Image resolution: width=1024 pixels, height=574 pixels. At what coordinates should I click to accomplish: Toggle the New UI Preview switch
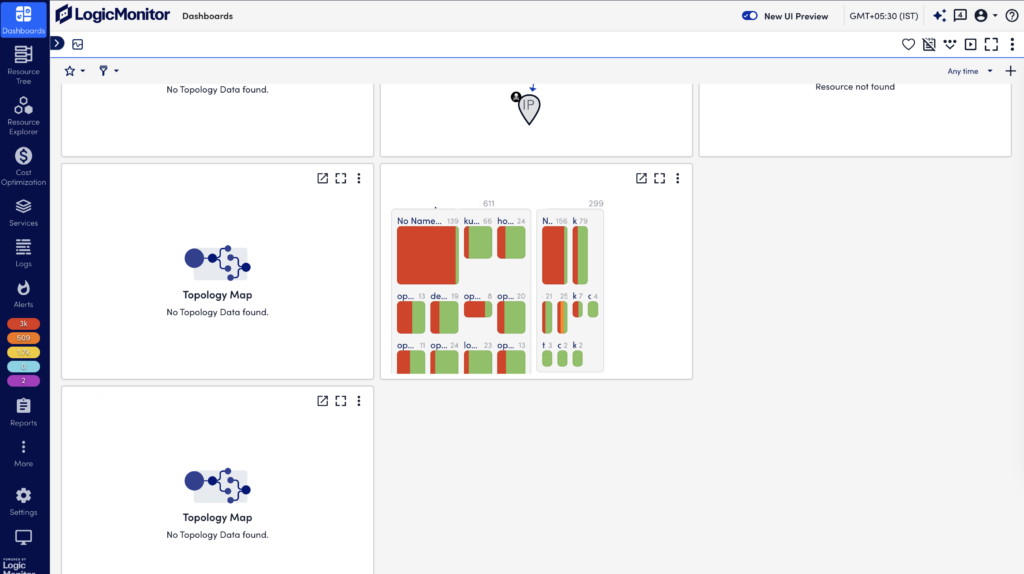(750, 16)
